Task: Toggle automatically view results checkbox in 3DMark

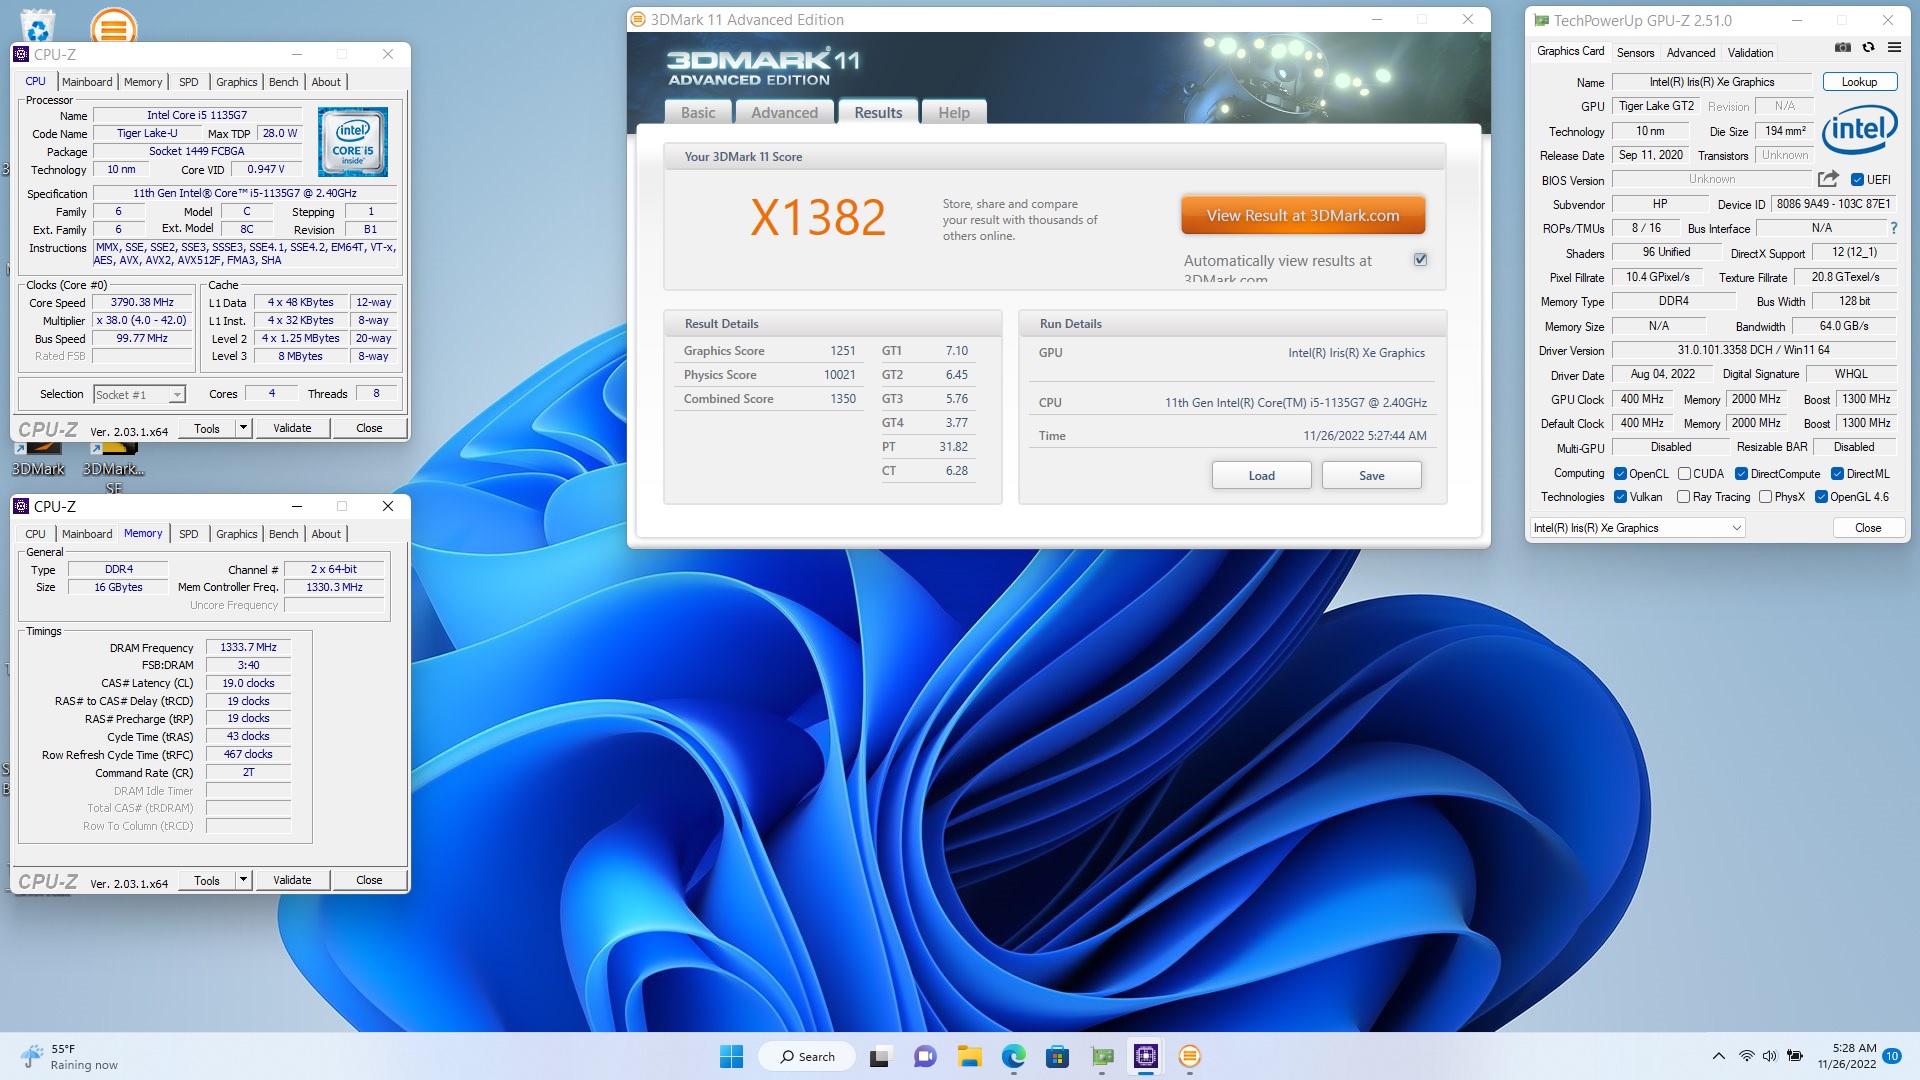Action: (1420, 260)
